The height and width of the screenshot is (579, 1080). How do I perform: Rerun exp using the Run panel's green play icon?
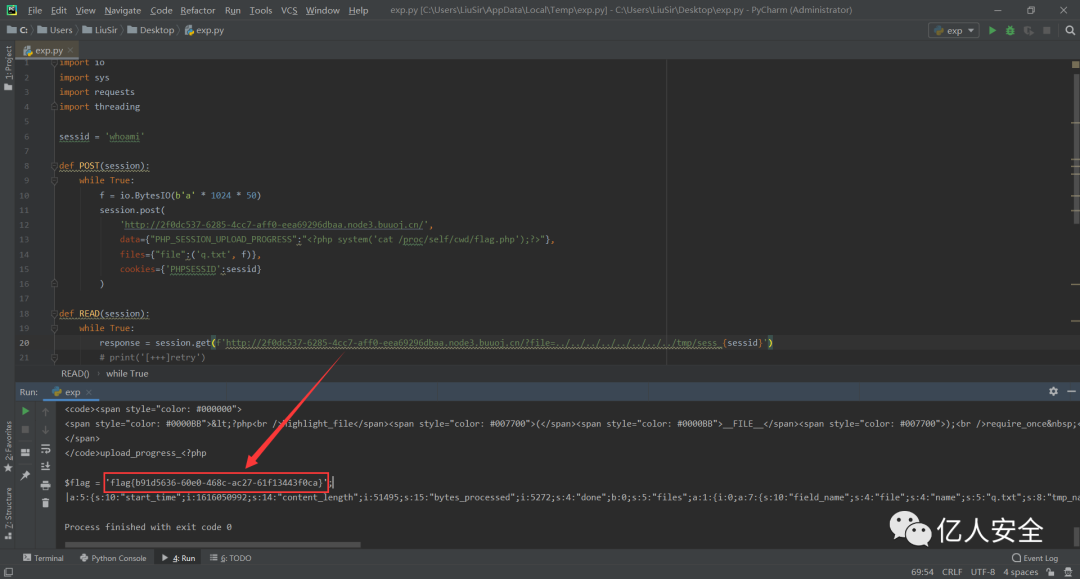[x=25, y=411]
